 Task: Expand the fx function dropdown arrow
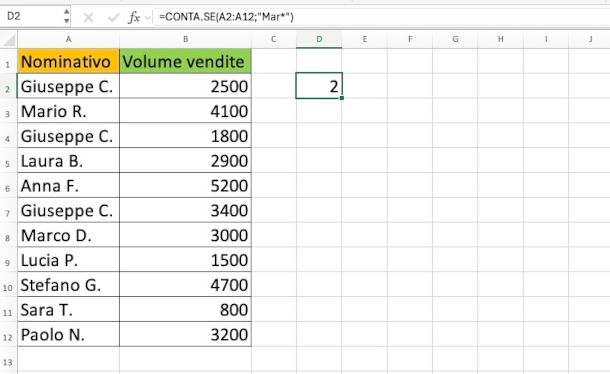point(148,18)
